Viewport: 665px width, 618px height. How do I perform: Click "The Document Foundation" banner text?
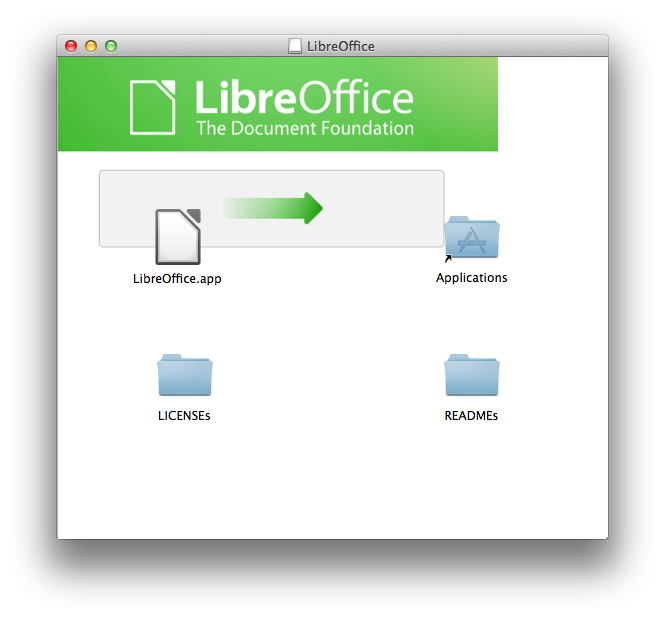(x=305, y=128)
